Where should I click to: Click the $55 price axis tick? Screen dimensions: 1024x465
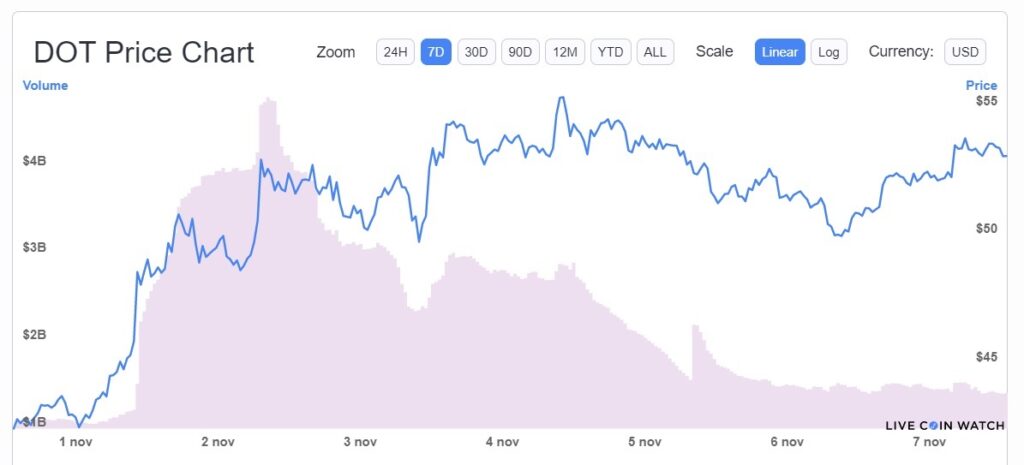984,101
